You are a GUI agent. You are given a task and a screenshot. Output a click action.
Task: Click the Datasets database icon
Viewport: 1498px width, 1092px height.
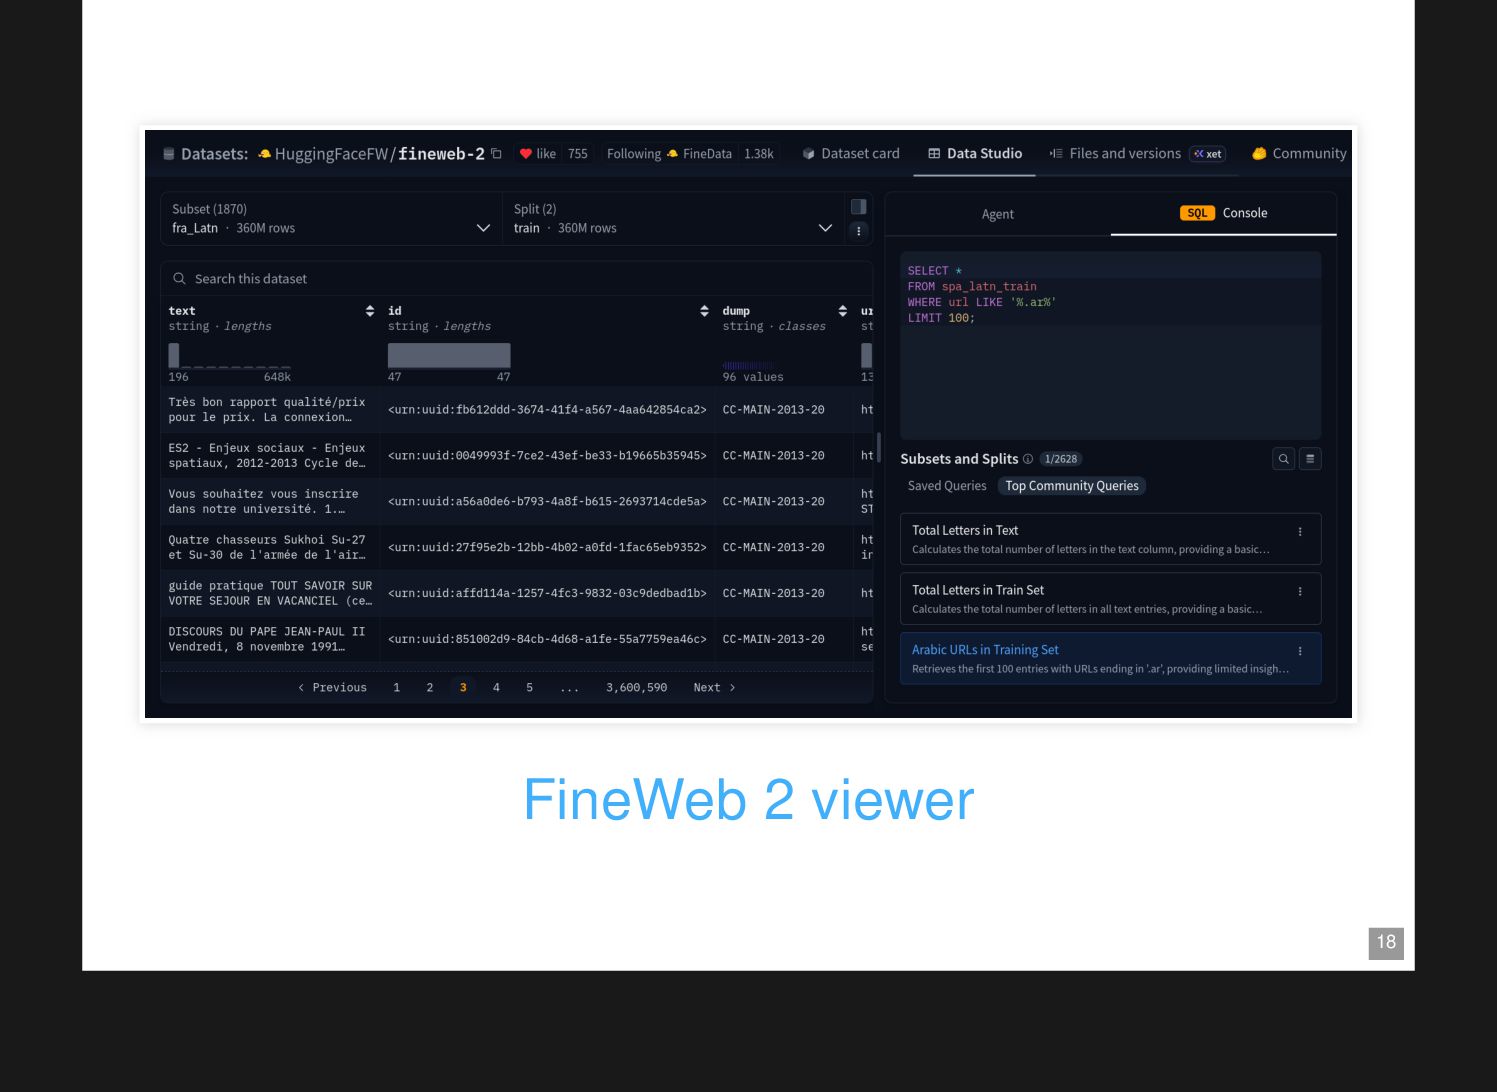click(169, 154)
